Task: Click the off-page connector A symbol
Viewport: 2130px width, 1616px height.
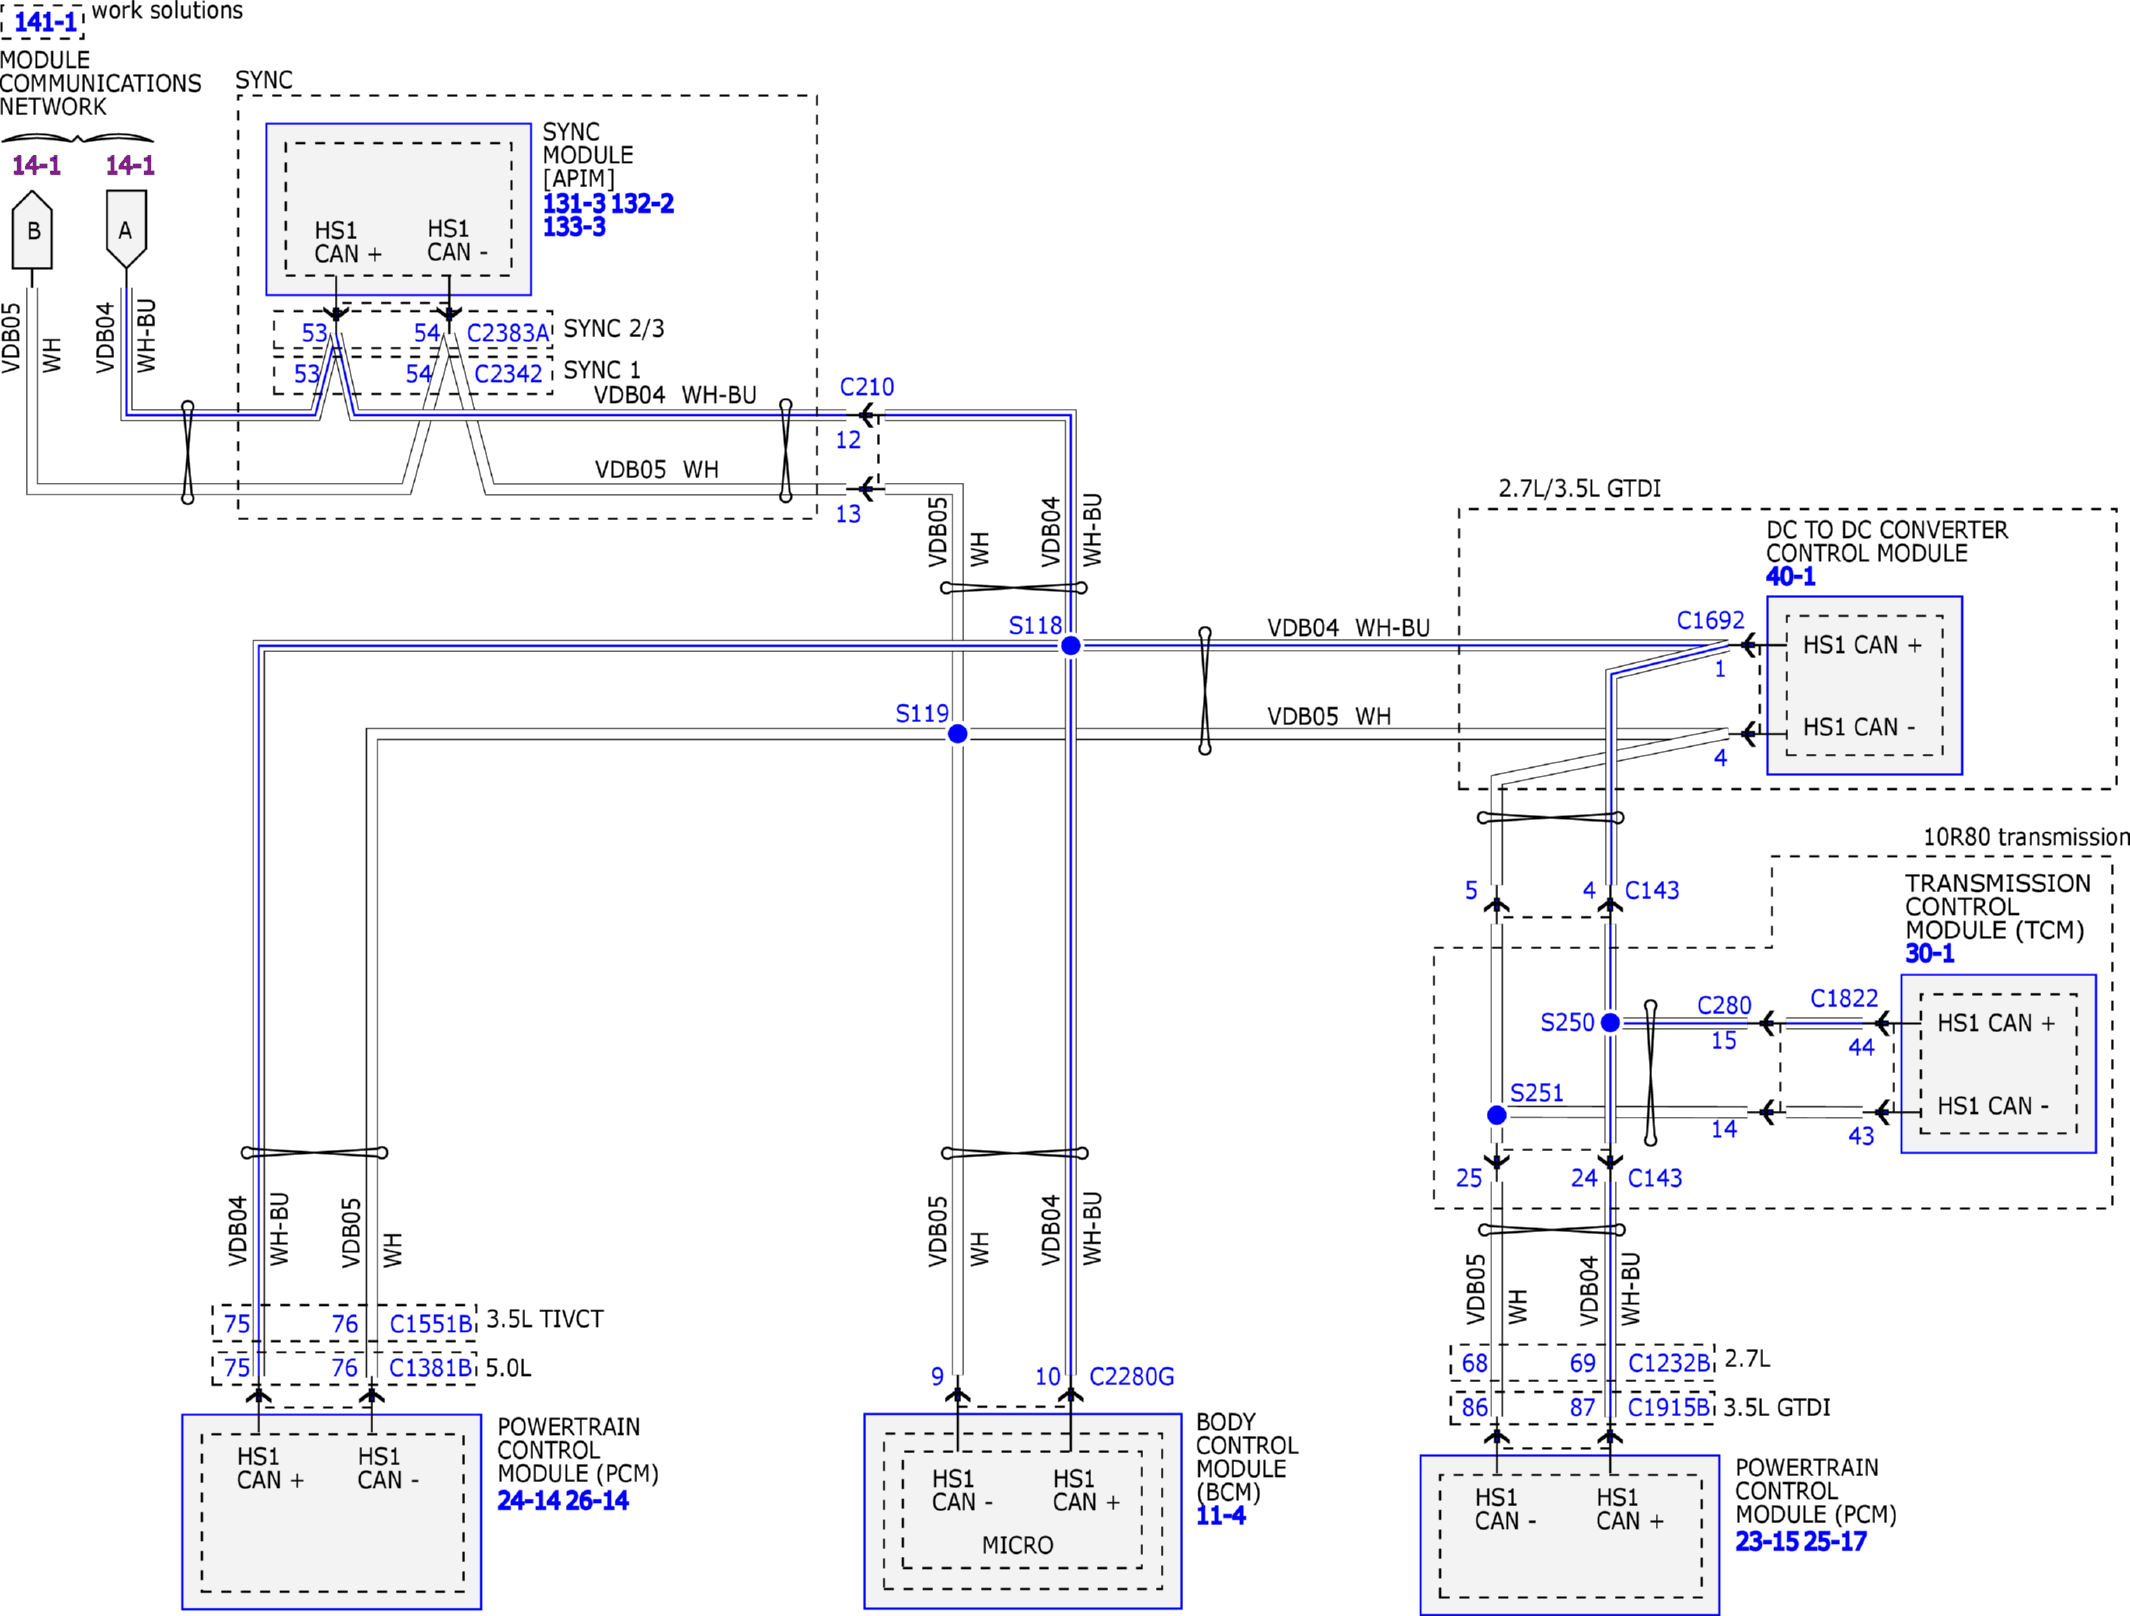Action: [x=126, y=230]
